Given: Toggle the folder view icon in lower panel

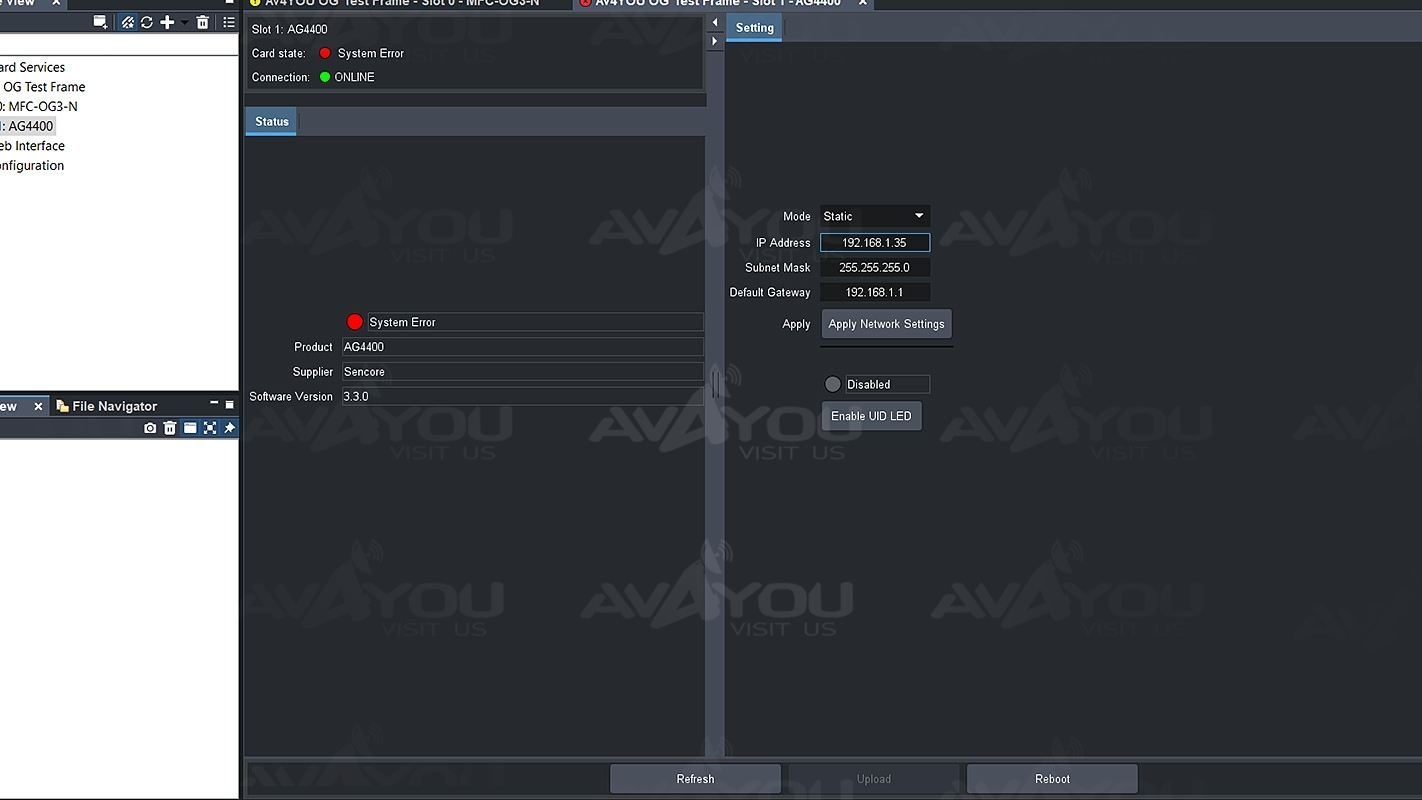Looking at the screenshot, I should coord(190,428).
